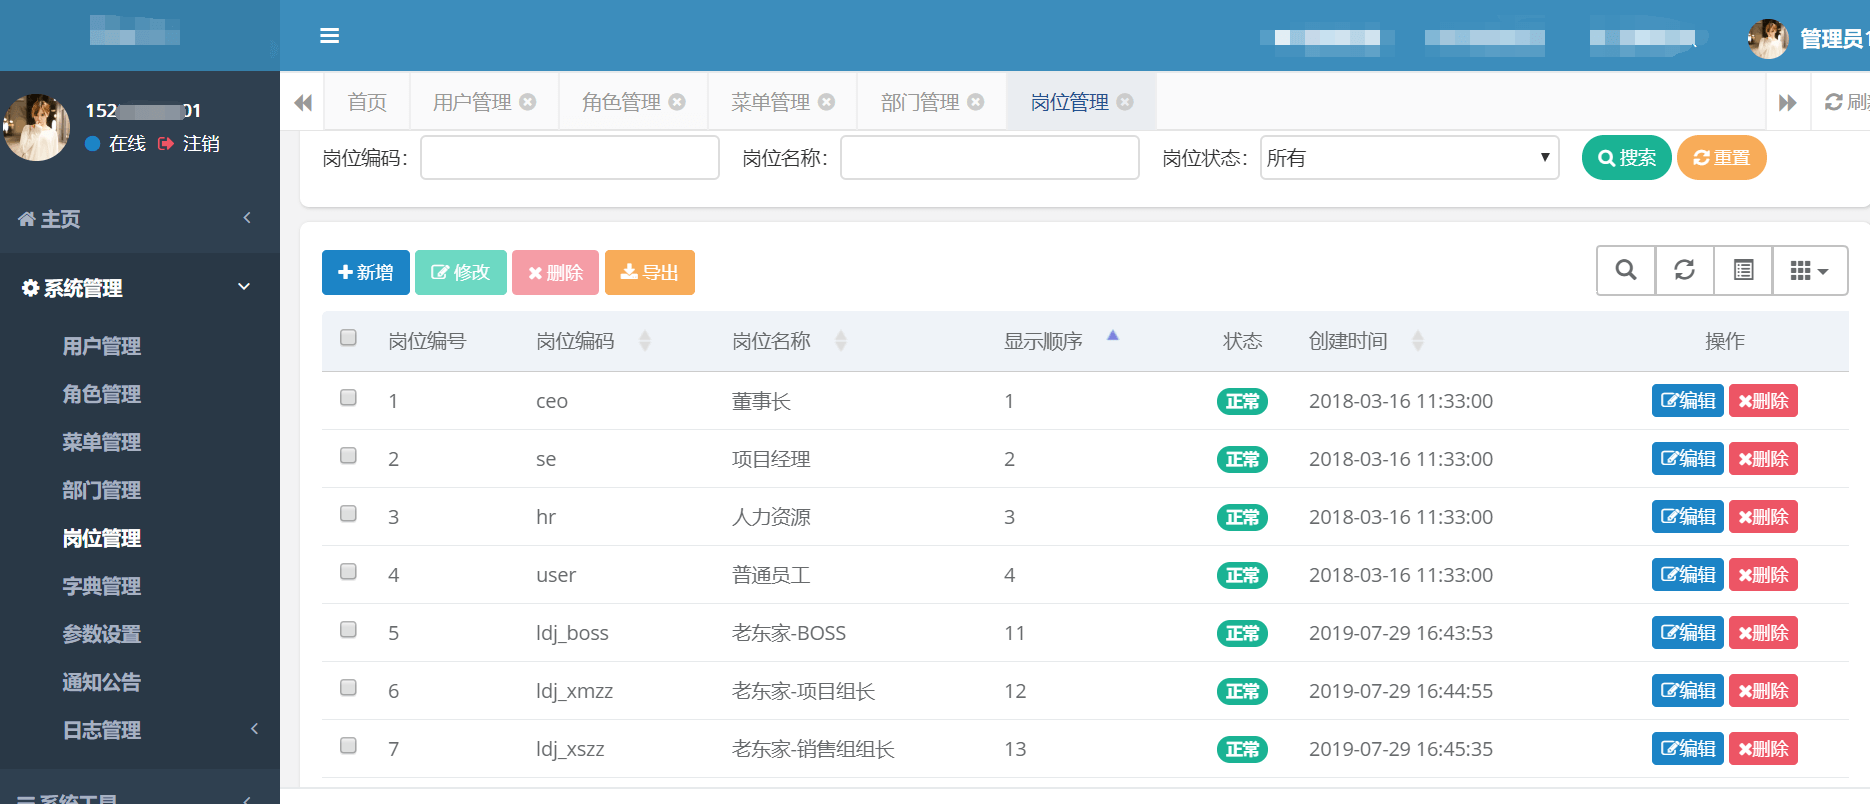Check the row for user 普通员工
The image size is (1870, 804).
(x=348, y=572)
